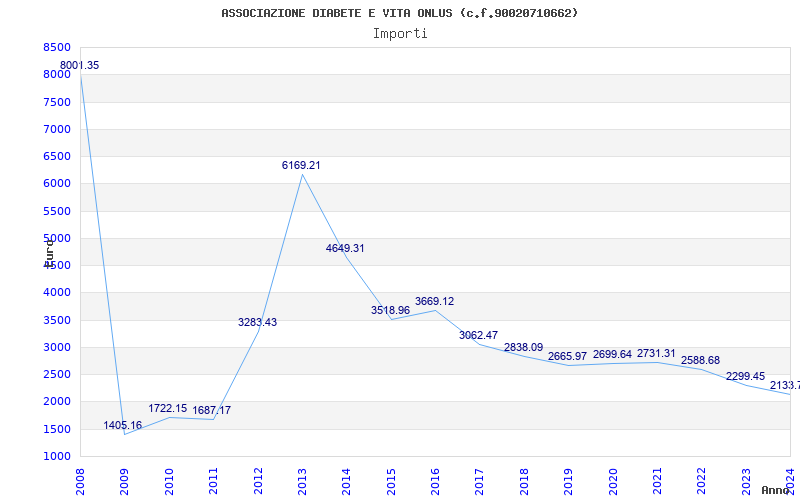Screen dimensions: 800x500
Task: Click the 2838.09 data label
Action: click(523, 348)
